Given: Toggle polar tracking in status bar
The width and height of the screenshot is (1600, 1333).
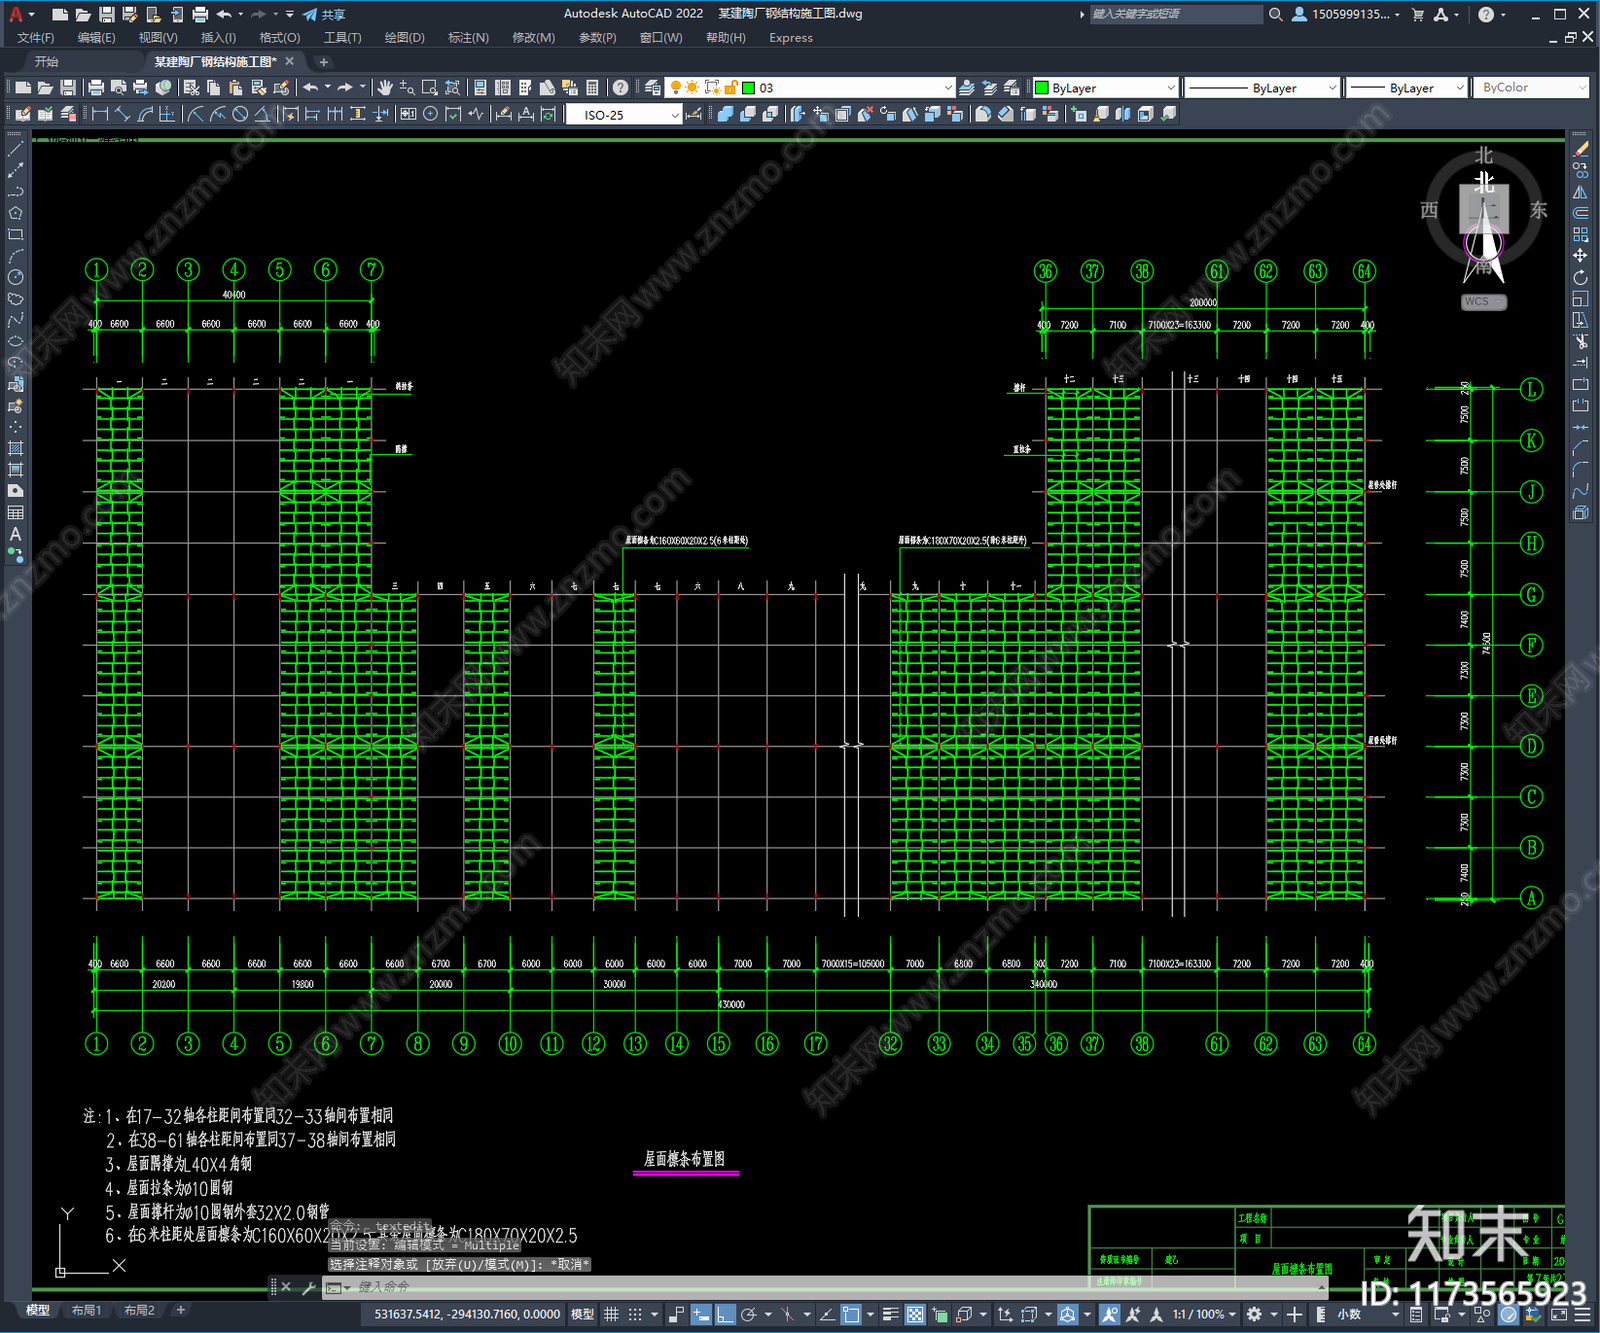Looking at the screenshot, I should (x=748, y=1314).
